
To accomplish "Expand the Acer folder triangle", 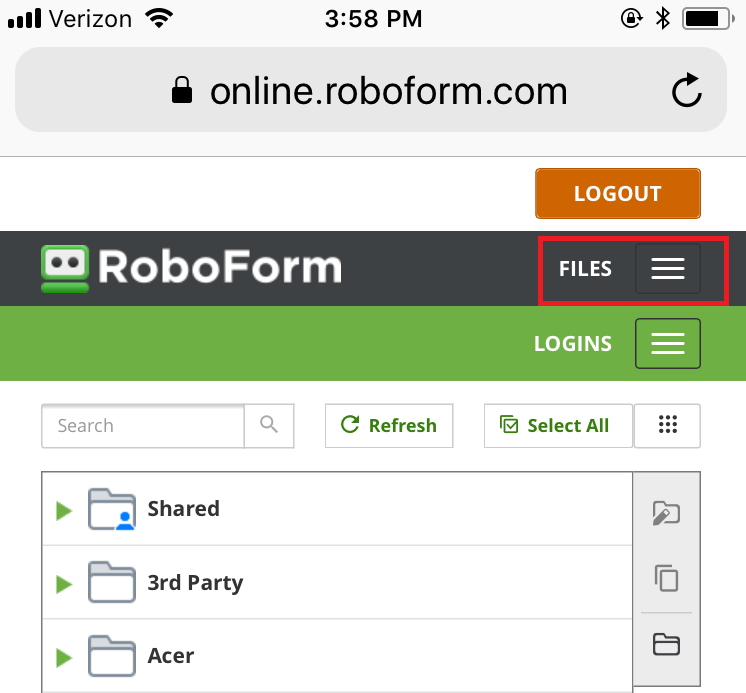I will tap(64, 658).
